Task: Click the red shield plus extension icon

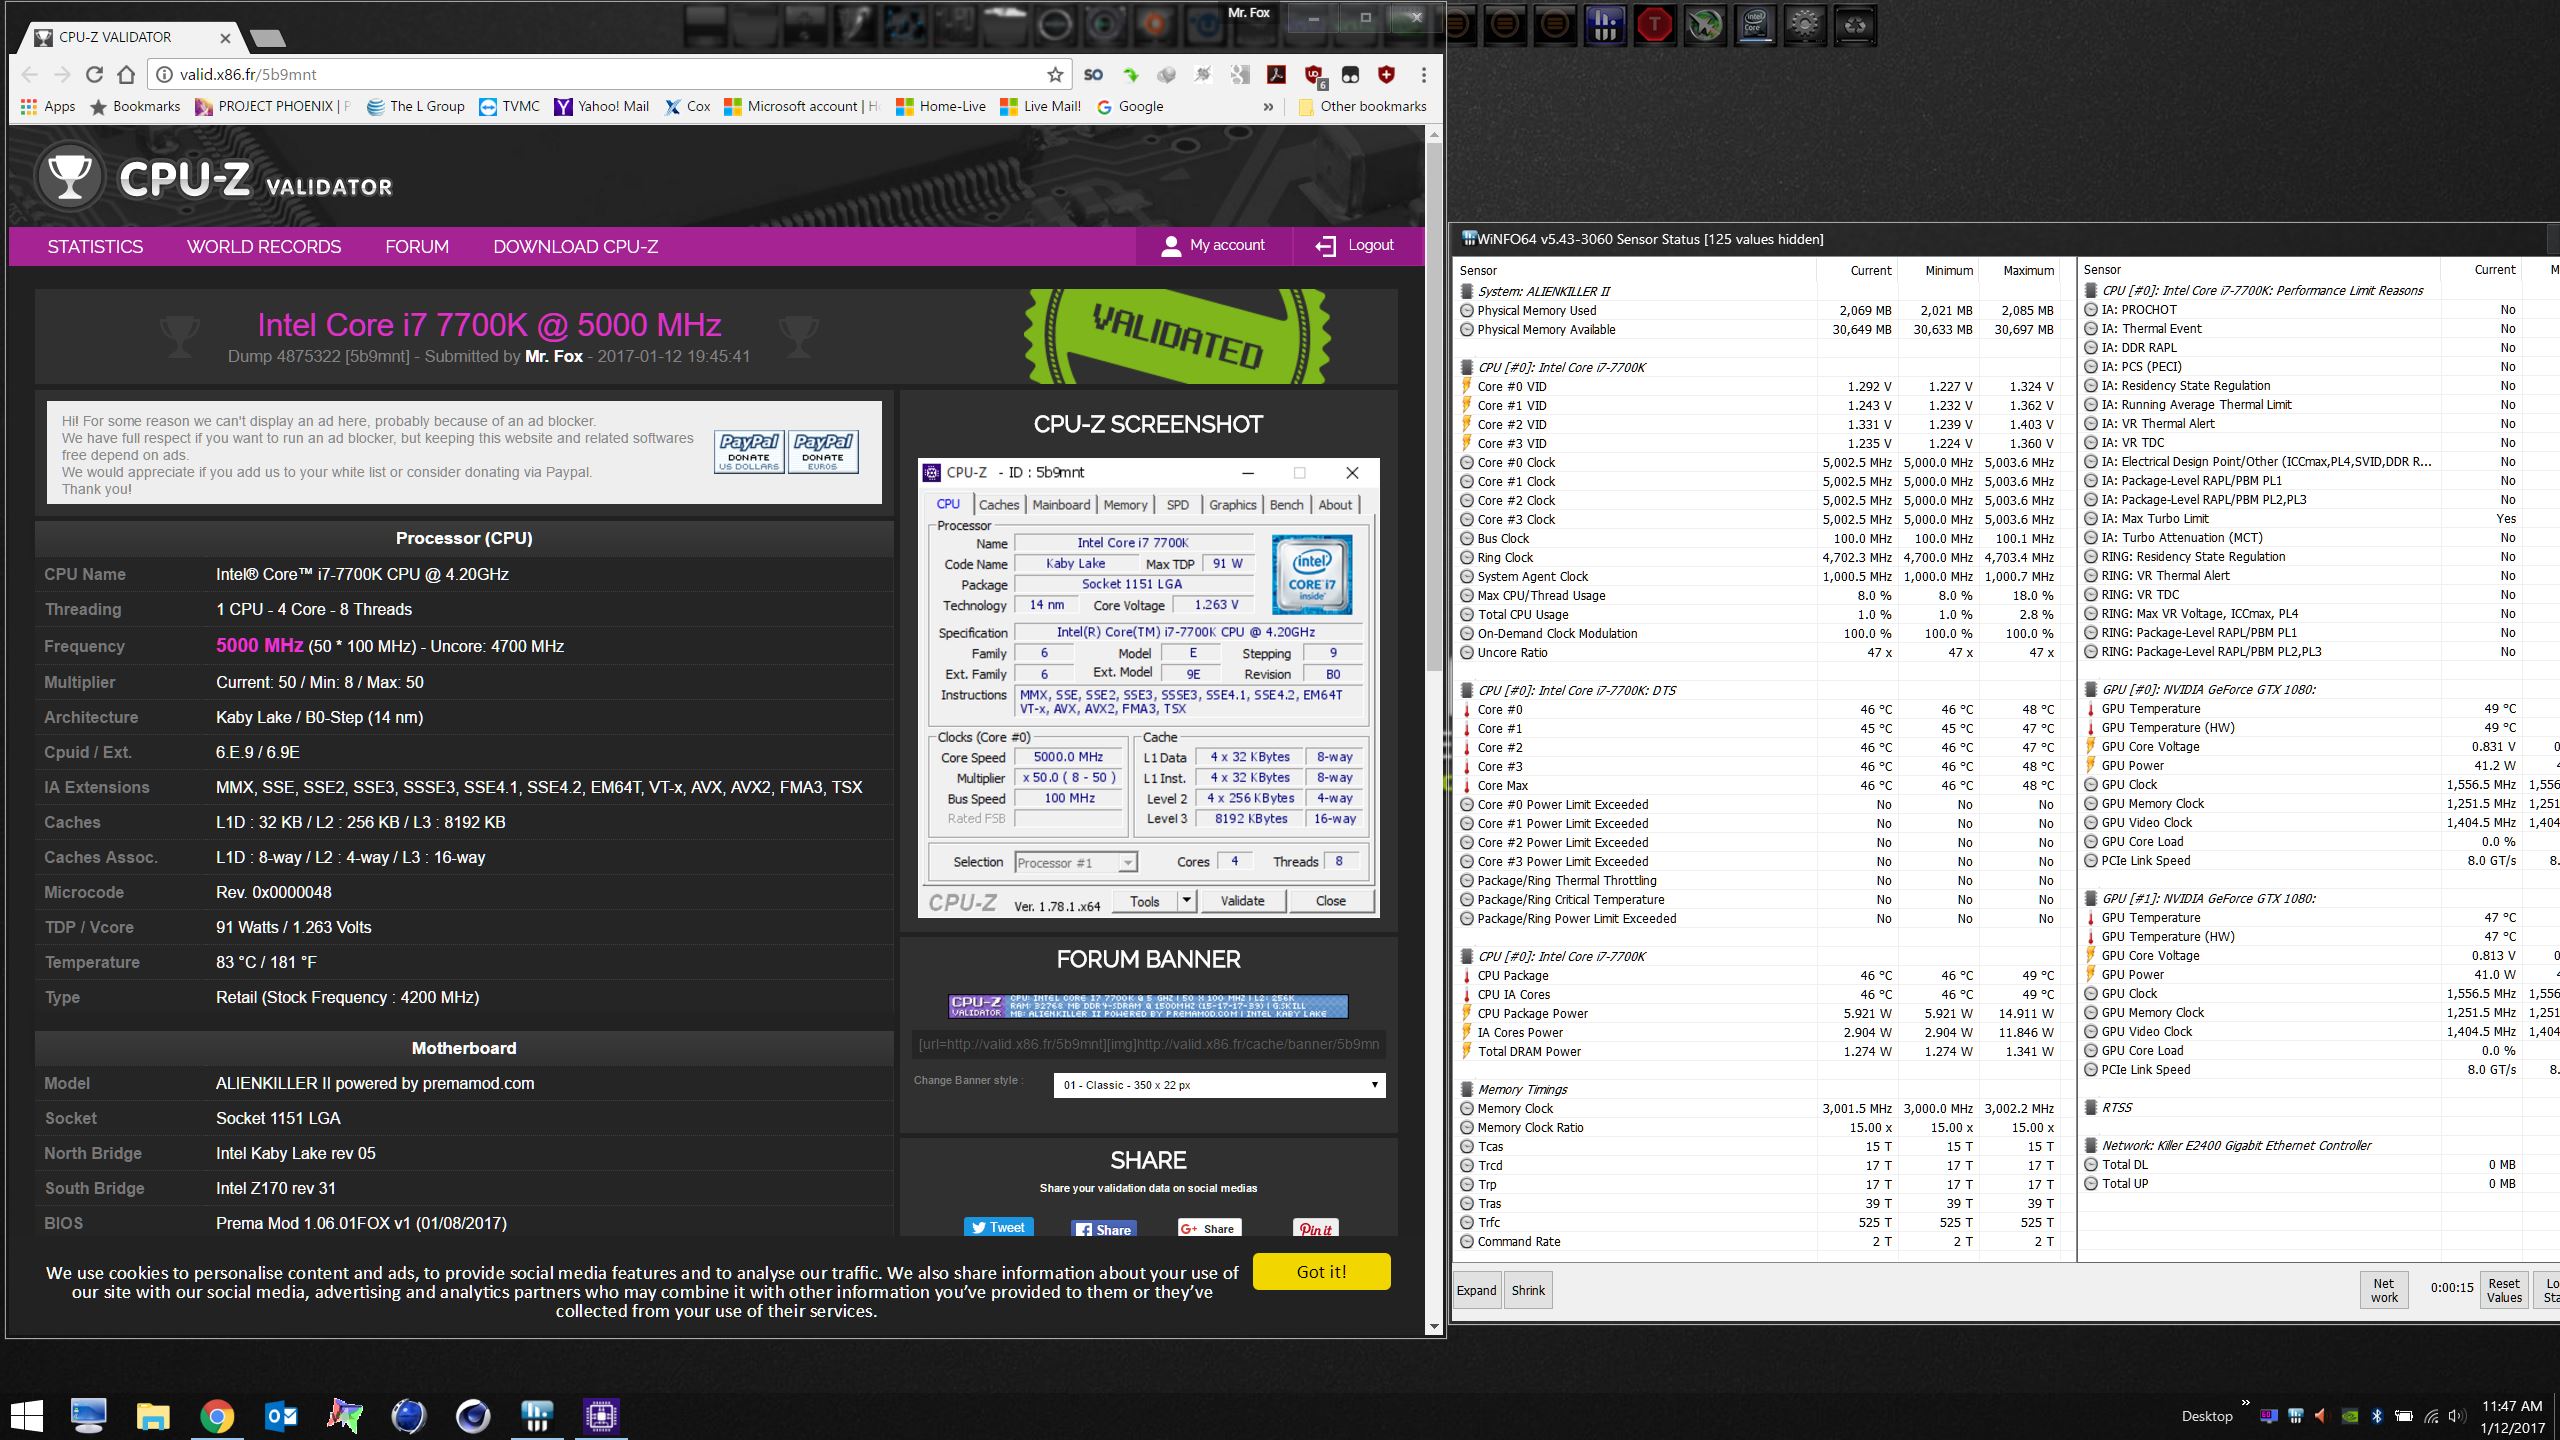Action: 1386,75
